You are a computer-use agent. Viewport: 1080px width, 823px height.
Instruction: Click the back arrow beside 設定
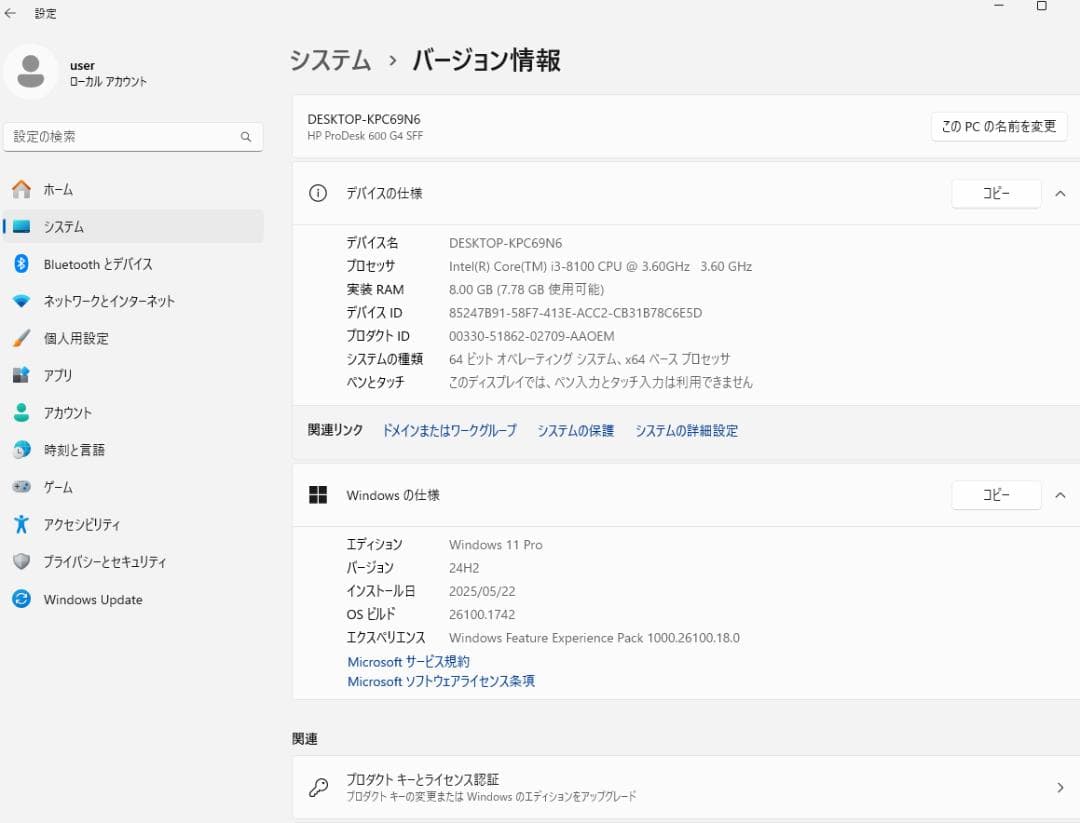pyautogui.click(x=13, y=13)
